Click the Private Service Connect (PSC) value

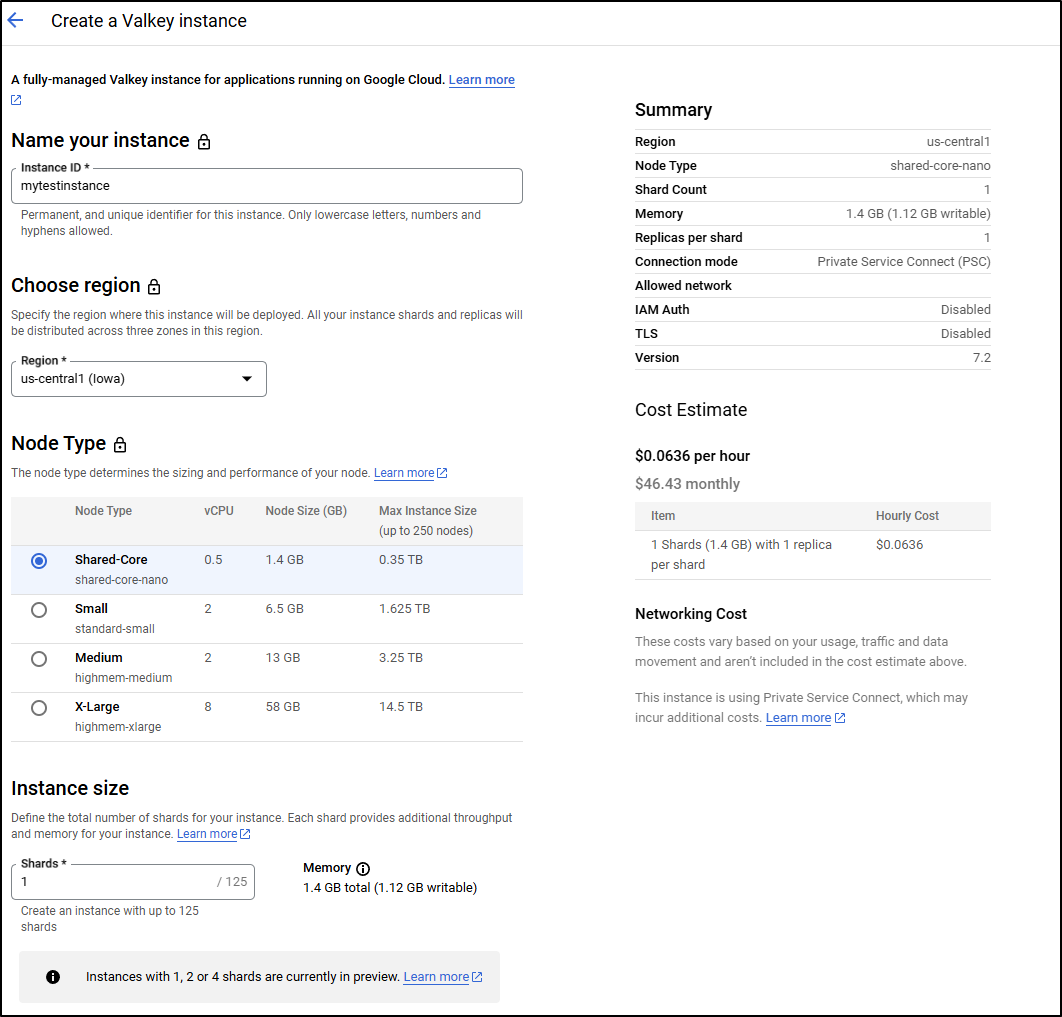point(904,261)
